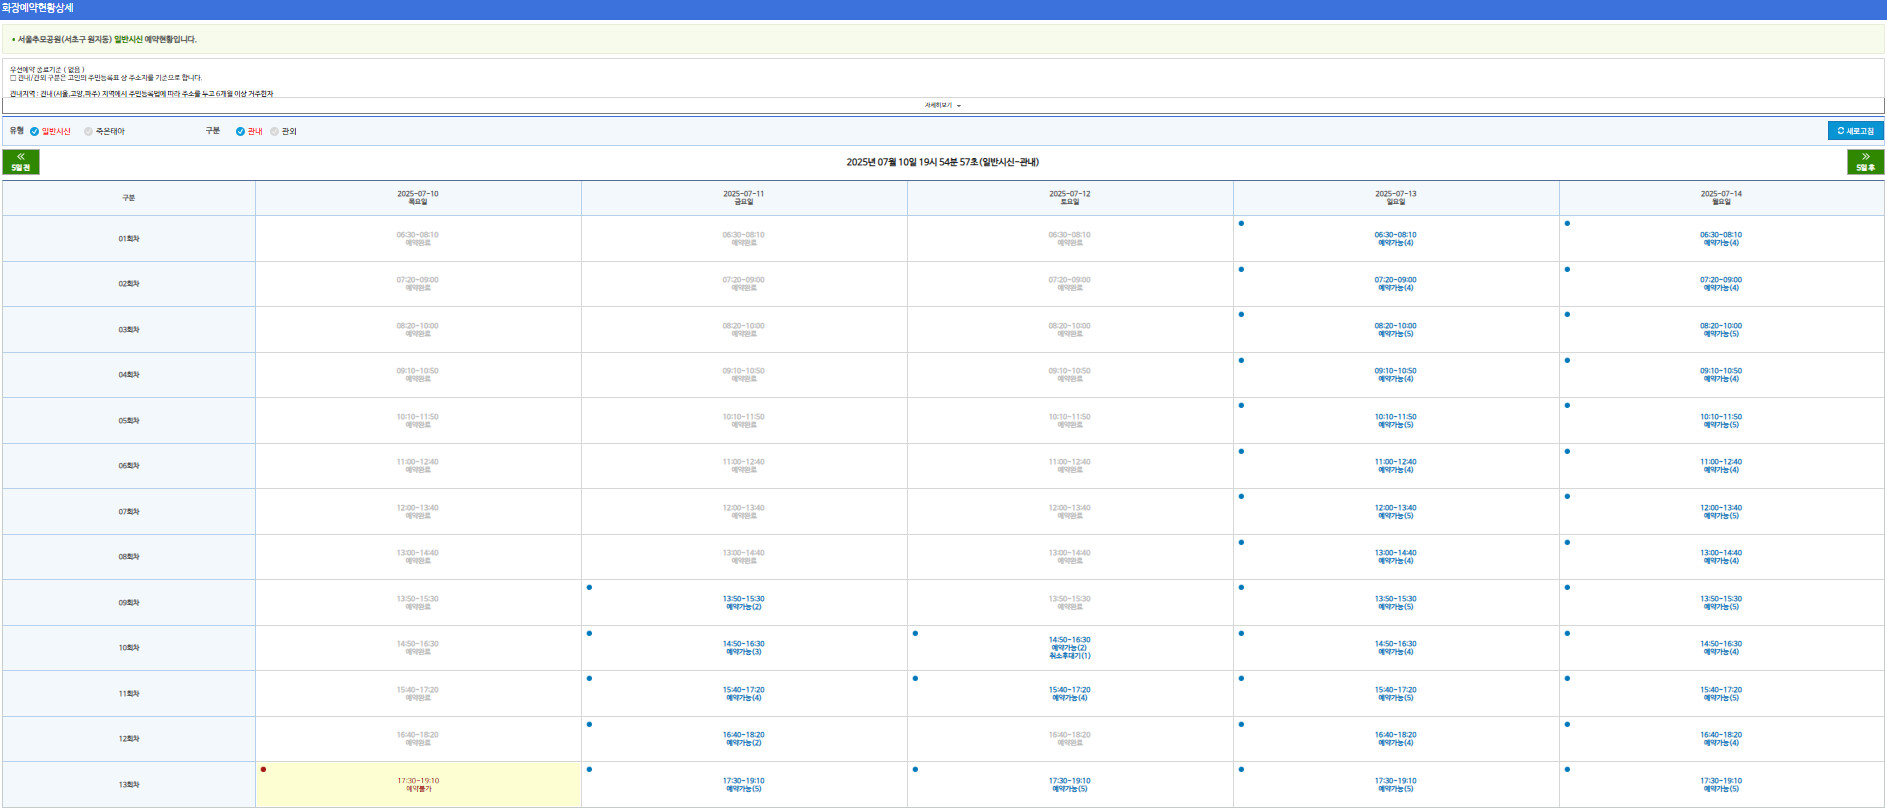Image resolution: width=1887 pixels, height=808 pixels.
Task: Click red dot in 07-10 17:30-19:10 cell
Action: point(263,769)
